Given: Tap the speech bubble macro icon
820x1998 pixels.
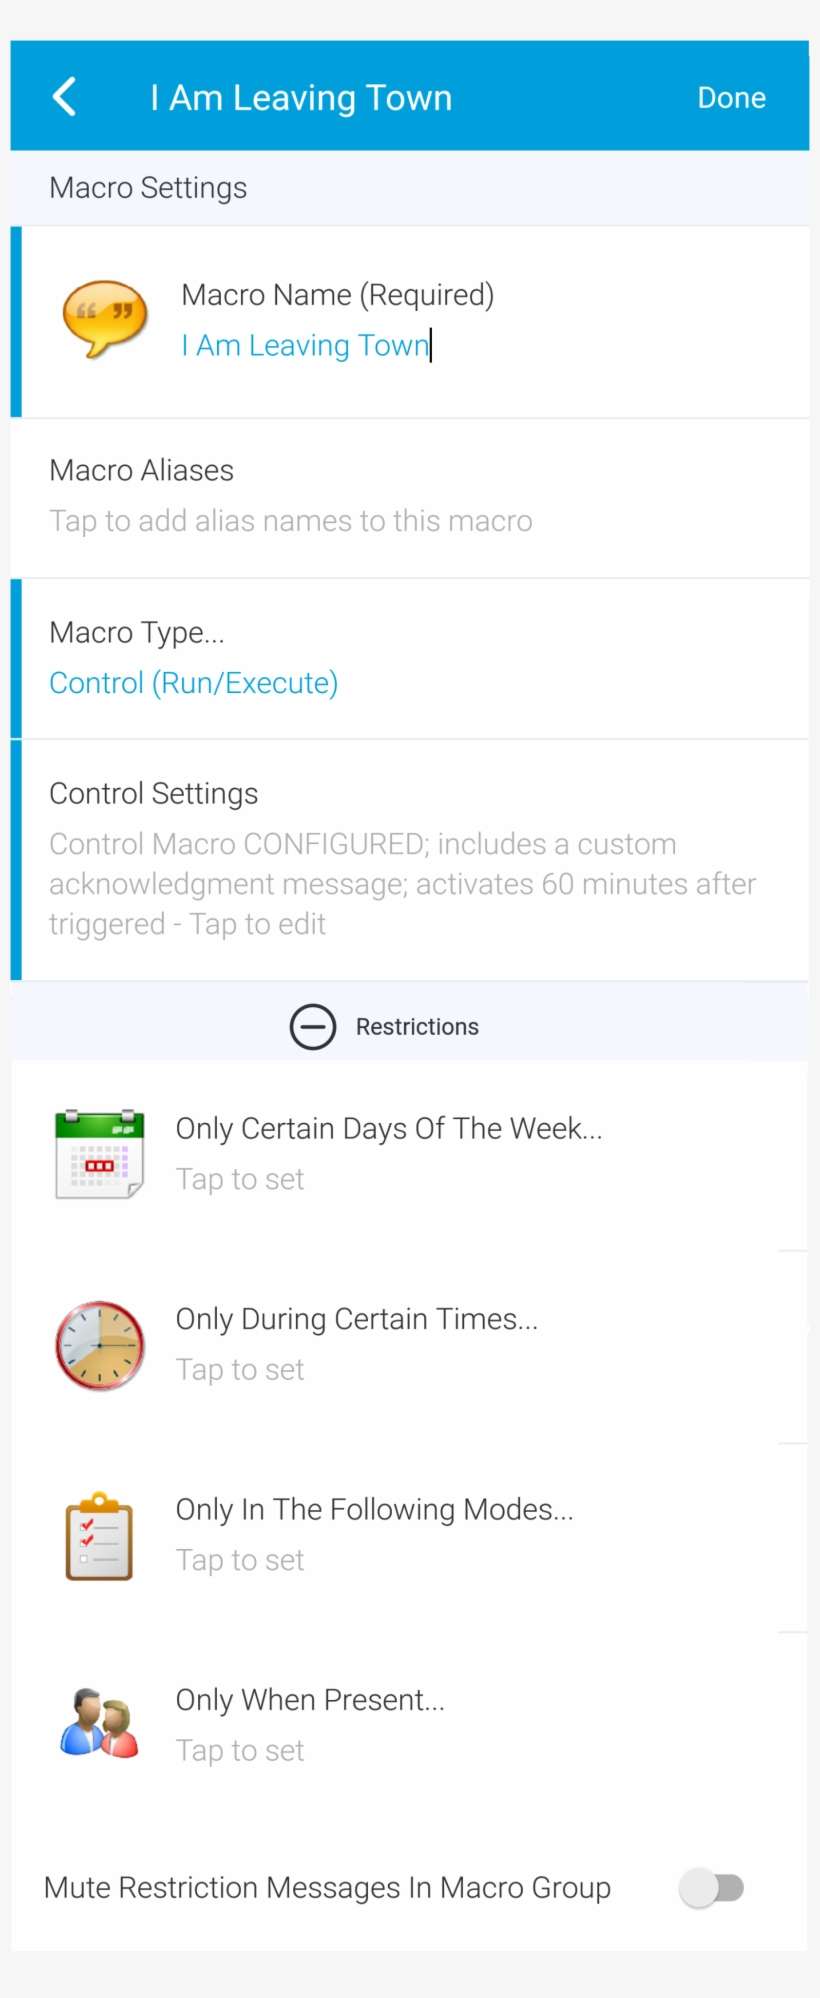Looking at the screenshot, I should click(104, 318).
